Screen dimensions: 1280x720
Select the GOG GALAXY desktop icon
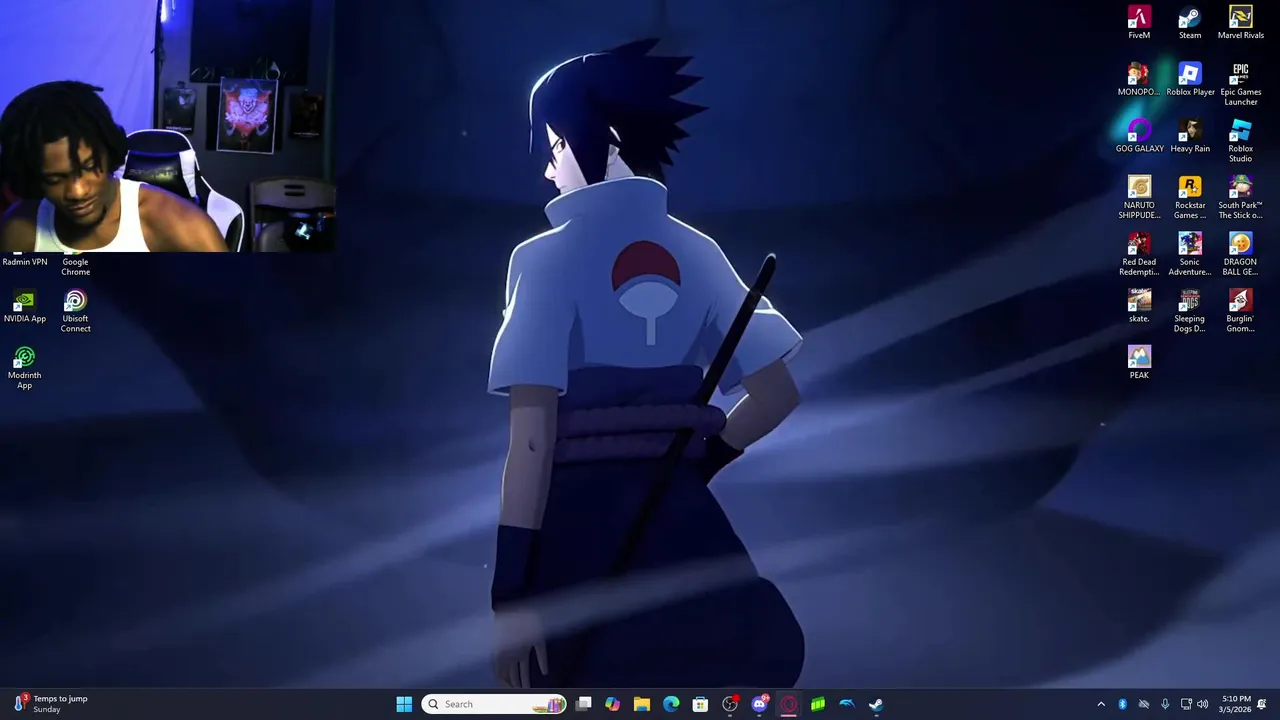(x=1139, y=137)
